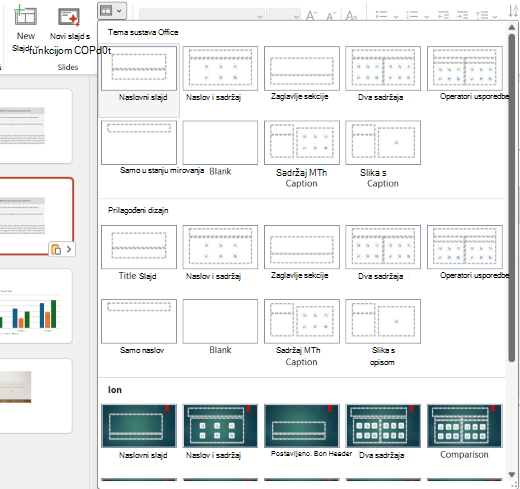Pick the Ion Comparison layout

tap(465, 432)
